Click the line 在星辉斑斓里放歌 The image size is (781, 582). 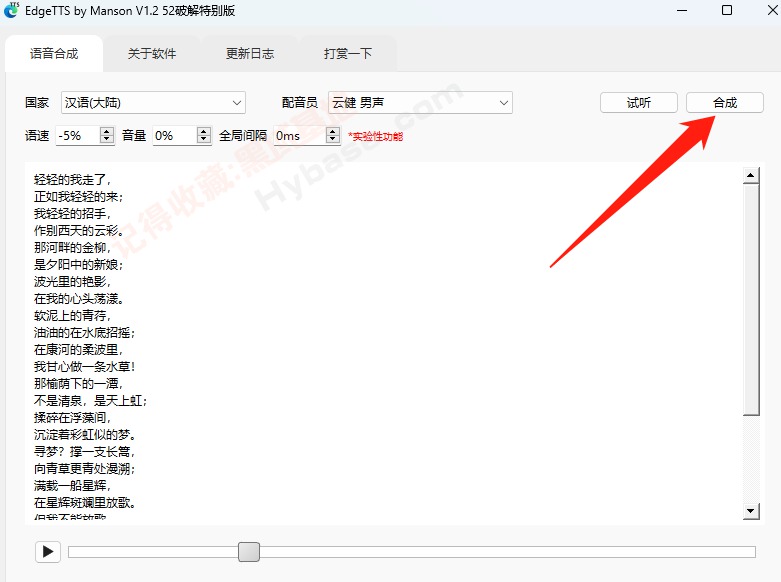pyautogui.click(x=85, y=503)
